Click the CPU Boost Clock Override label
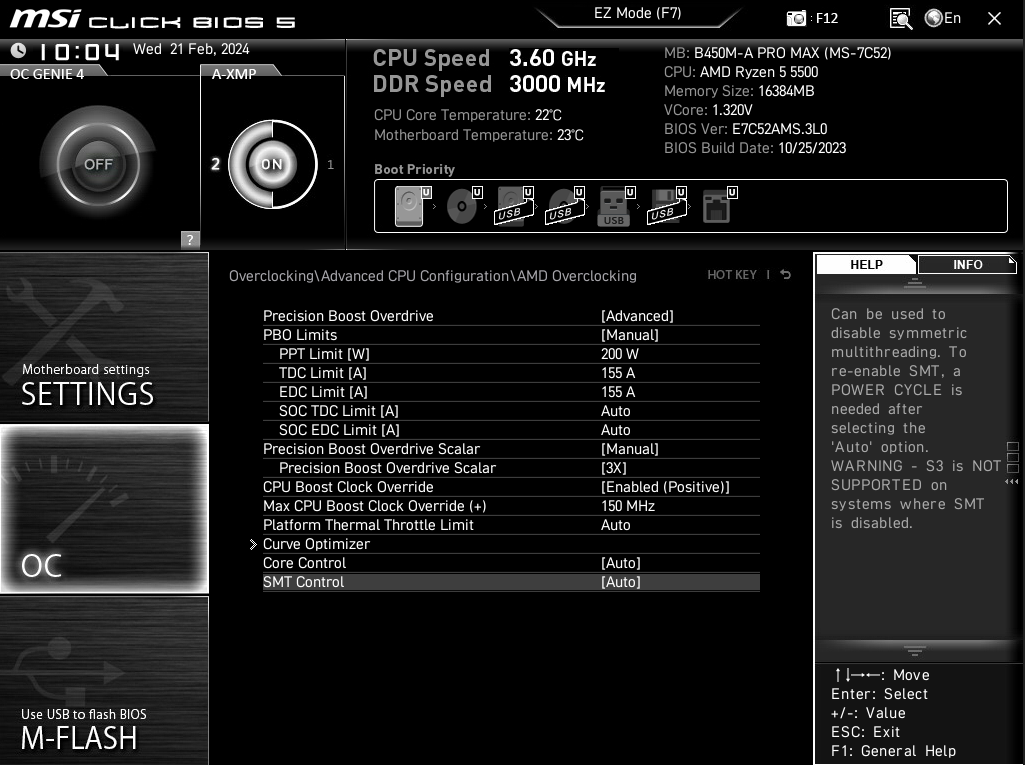Image resolution: width=1025 pixels, height=765 pixels. tap(348, 487)
